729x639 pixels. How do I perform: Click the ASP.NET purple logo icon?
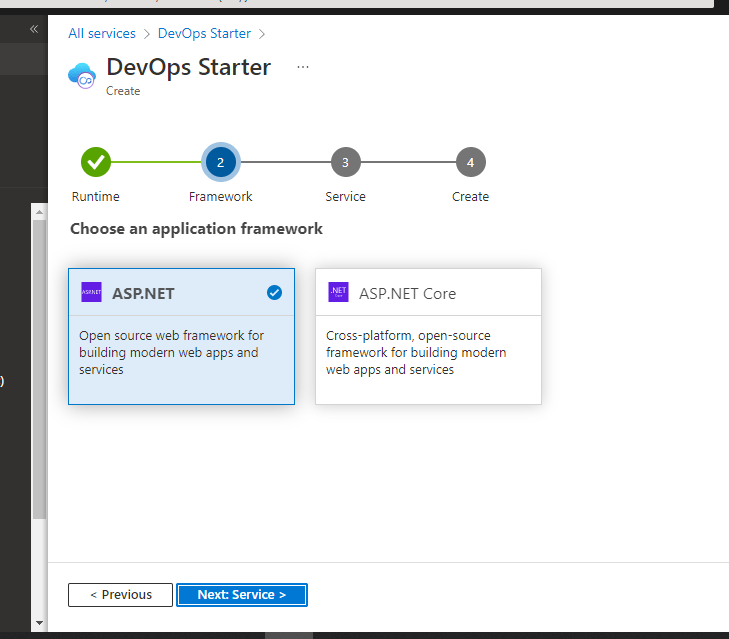[92, 293]
